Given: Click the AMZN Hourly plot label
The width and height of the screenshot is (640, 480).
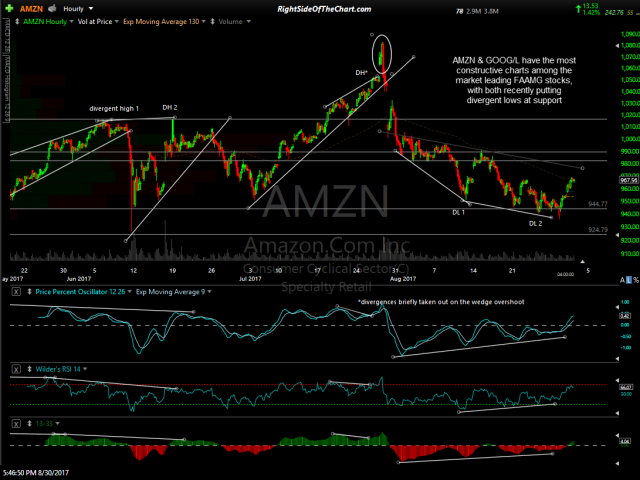Looking at the screenshot, I should pos(45,22).
